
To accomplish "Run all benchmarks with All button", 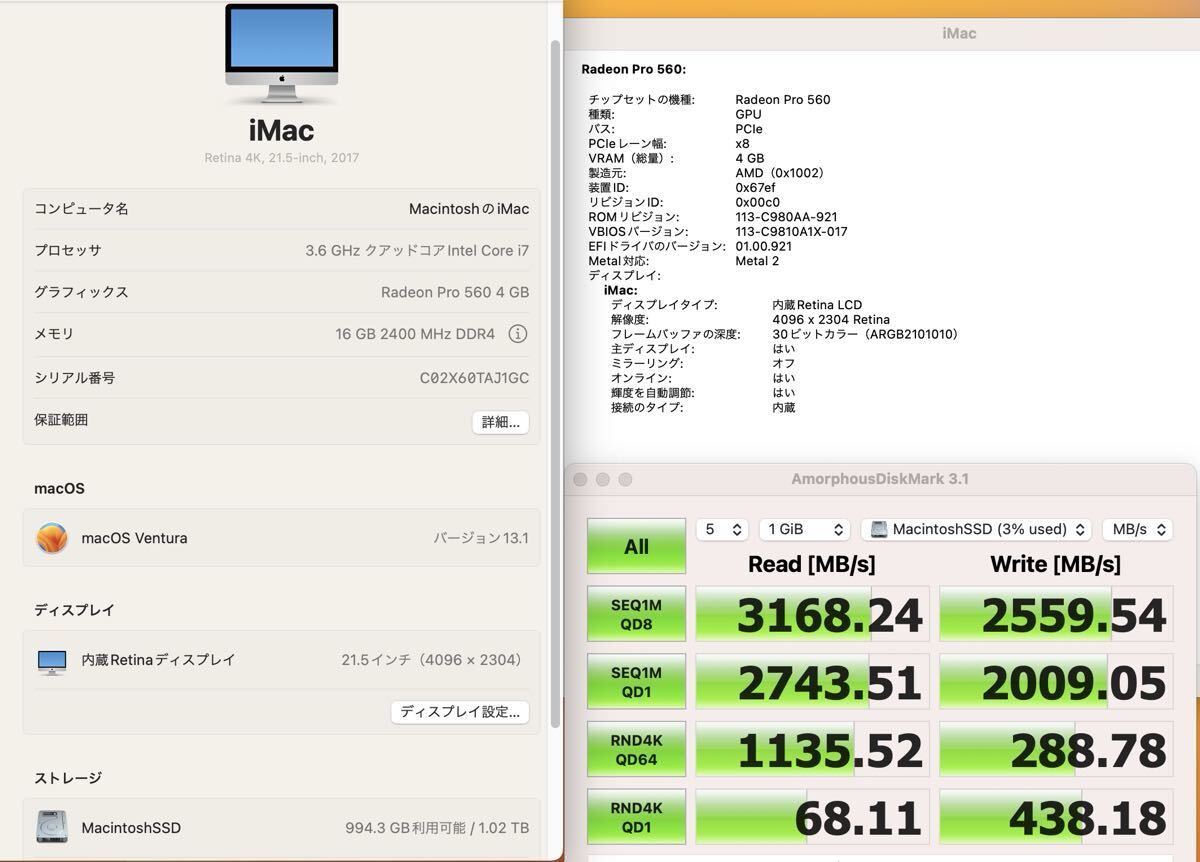I will 636,546.
